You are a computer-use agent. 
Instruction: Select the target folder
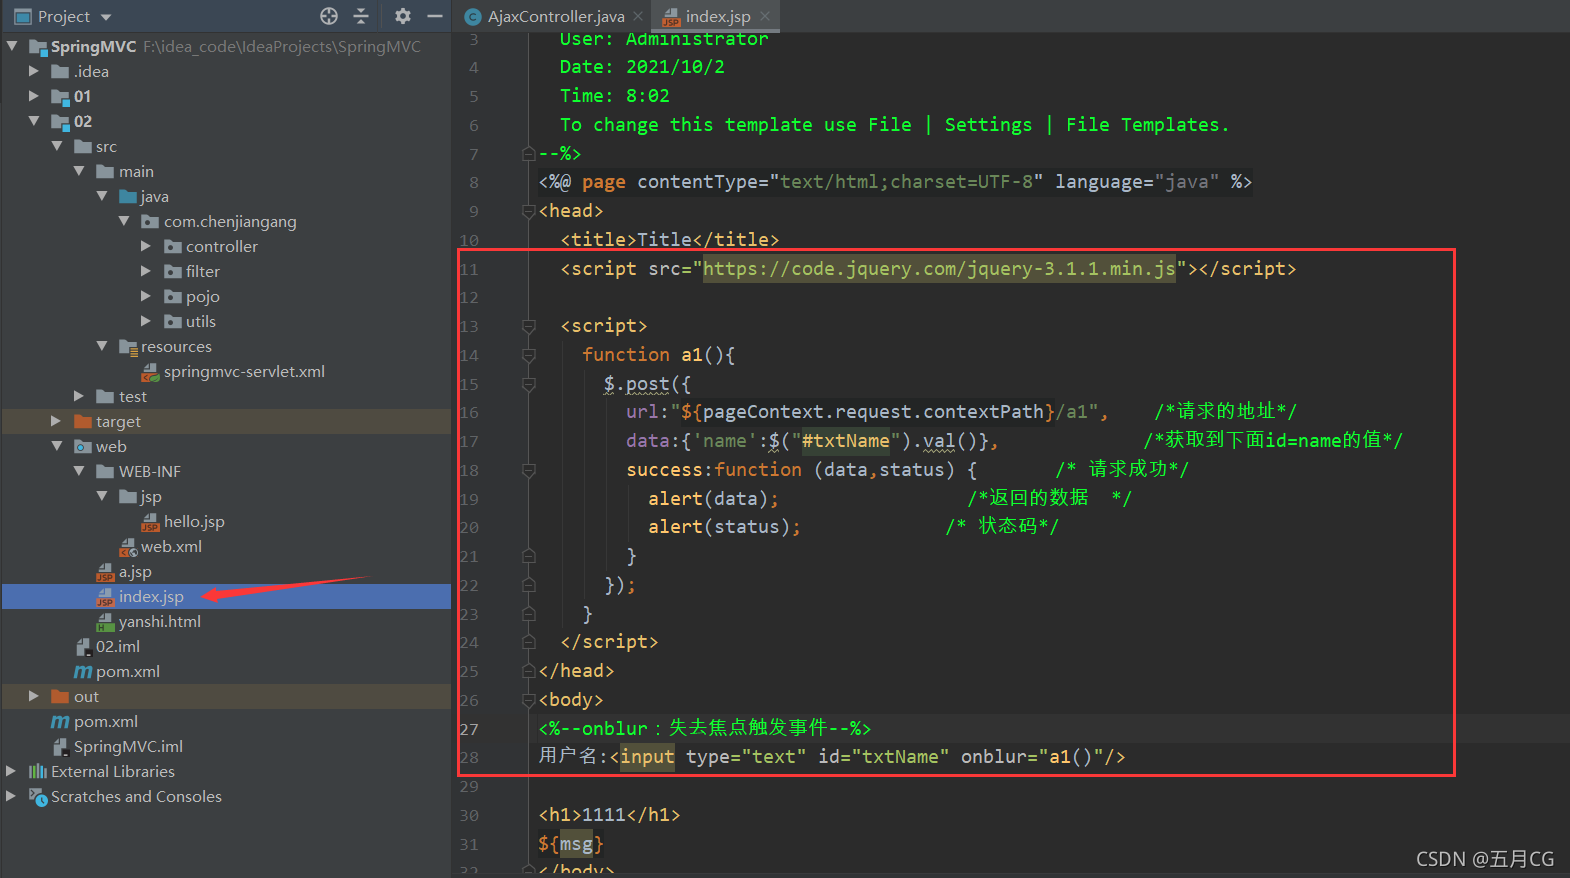(x=118, y=421)
